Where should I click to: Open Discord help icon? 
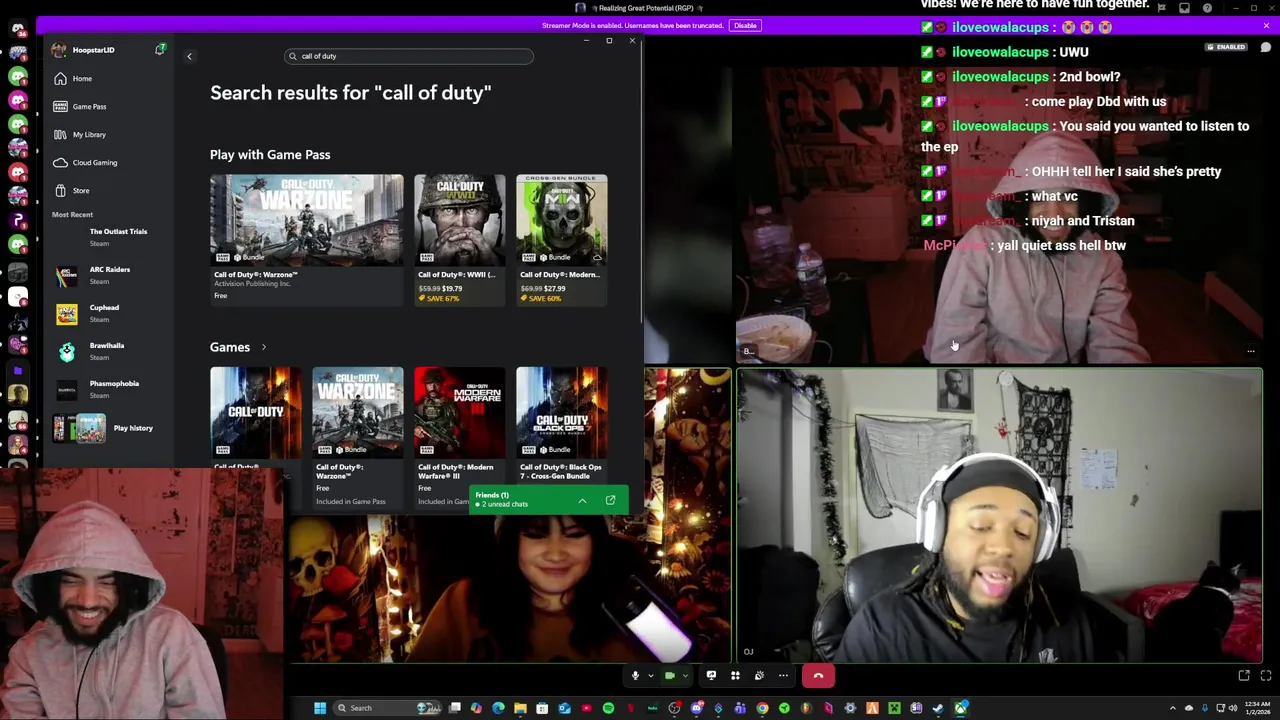point(1207,8)
